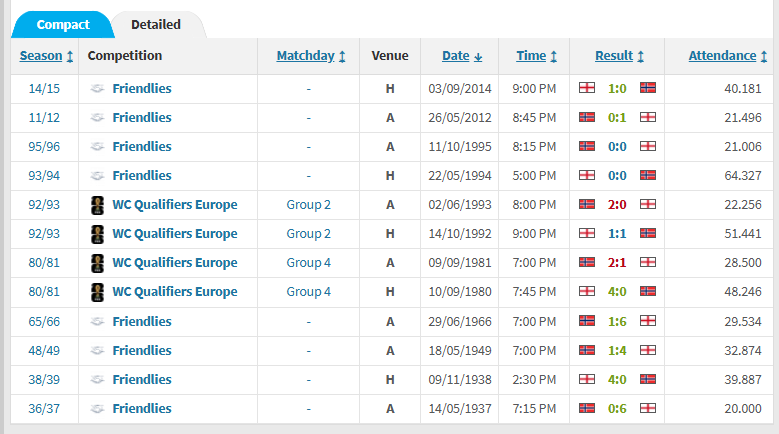
Task: Open the 1:6 result from 29/06/1966
Action: (617, 322)
